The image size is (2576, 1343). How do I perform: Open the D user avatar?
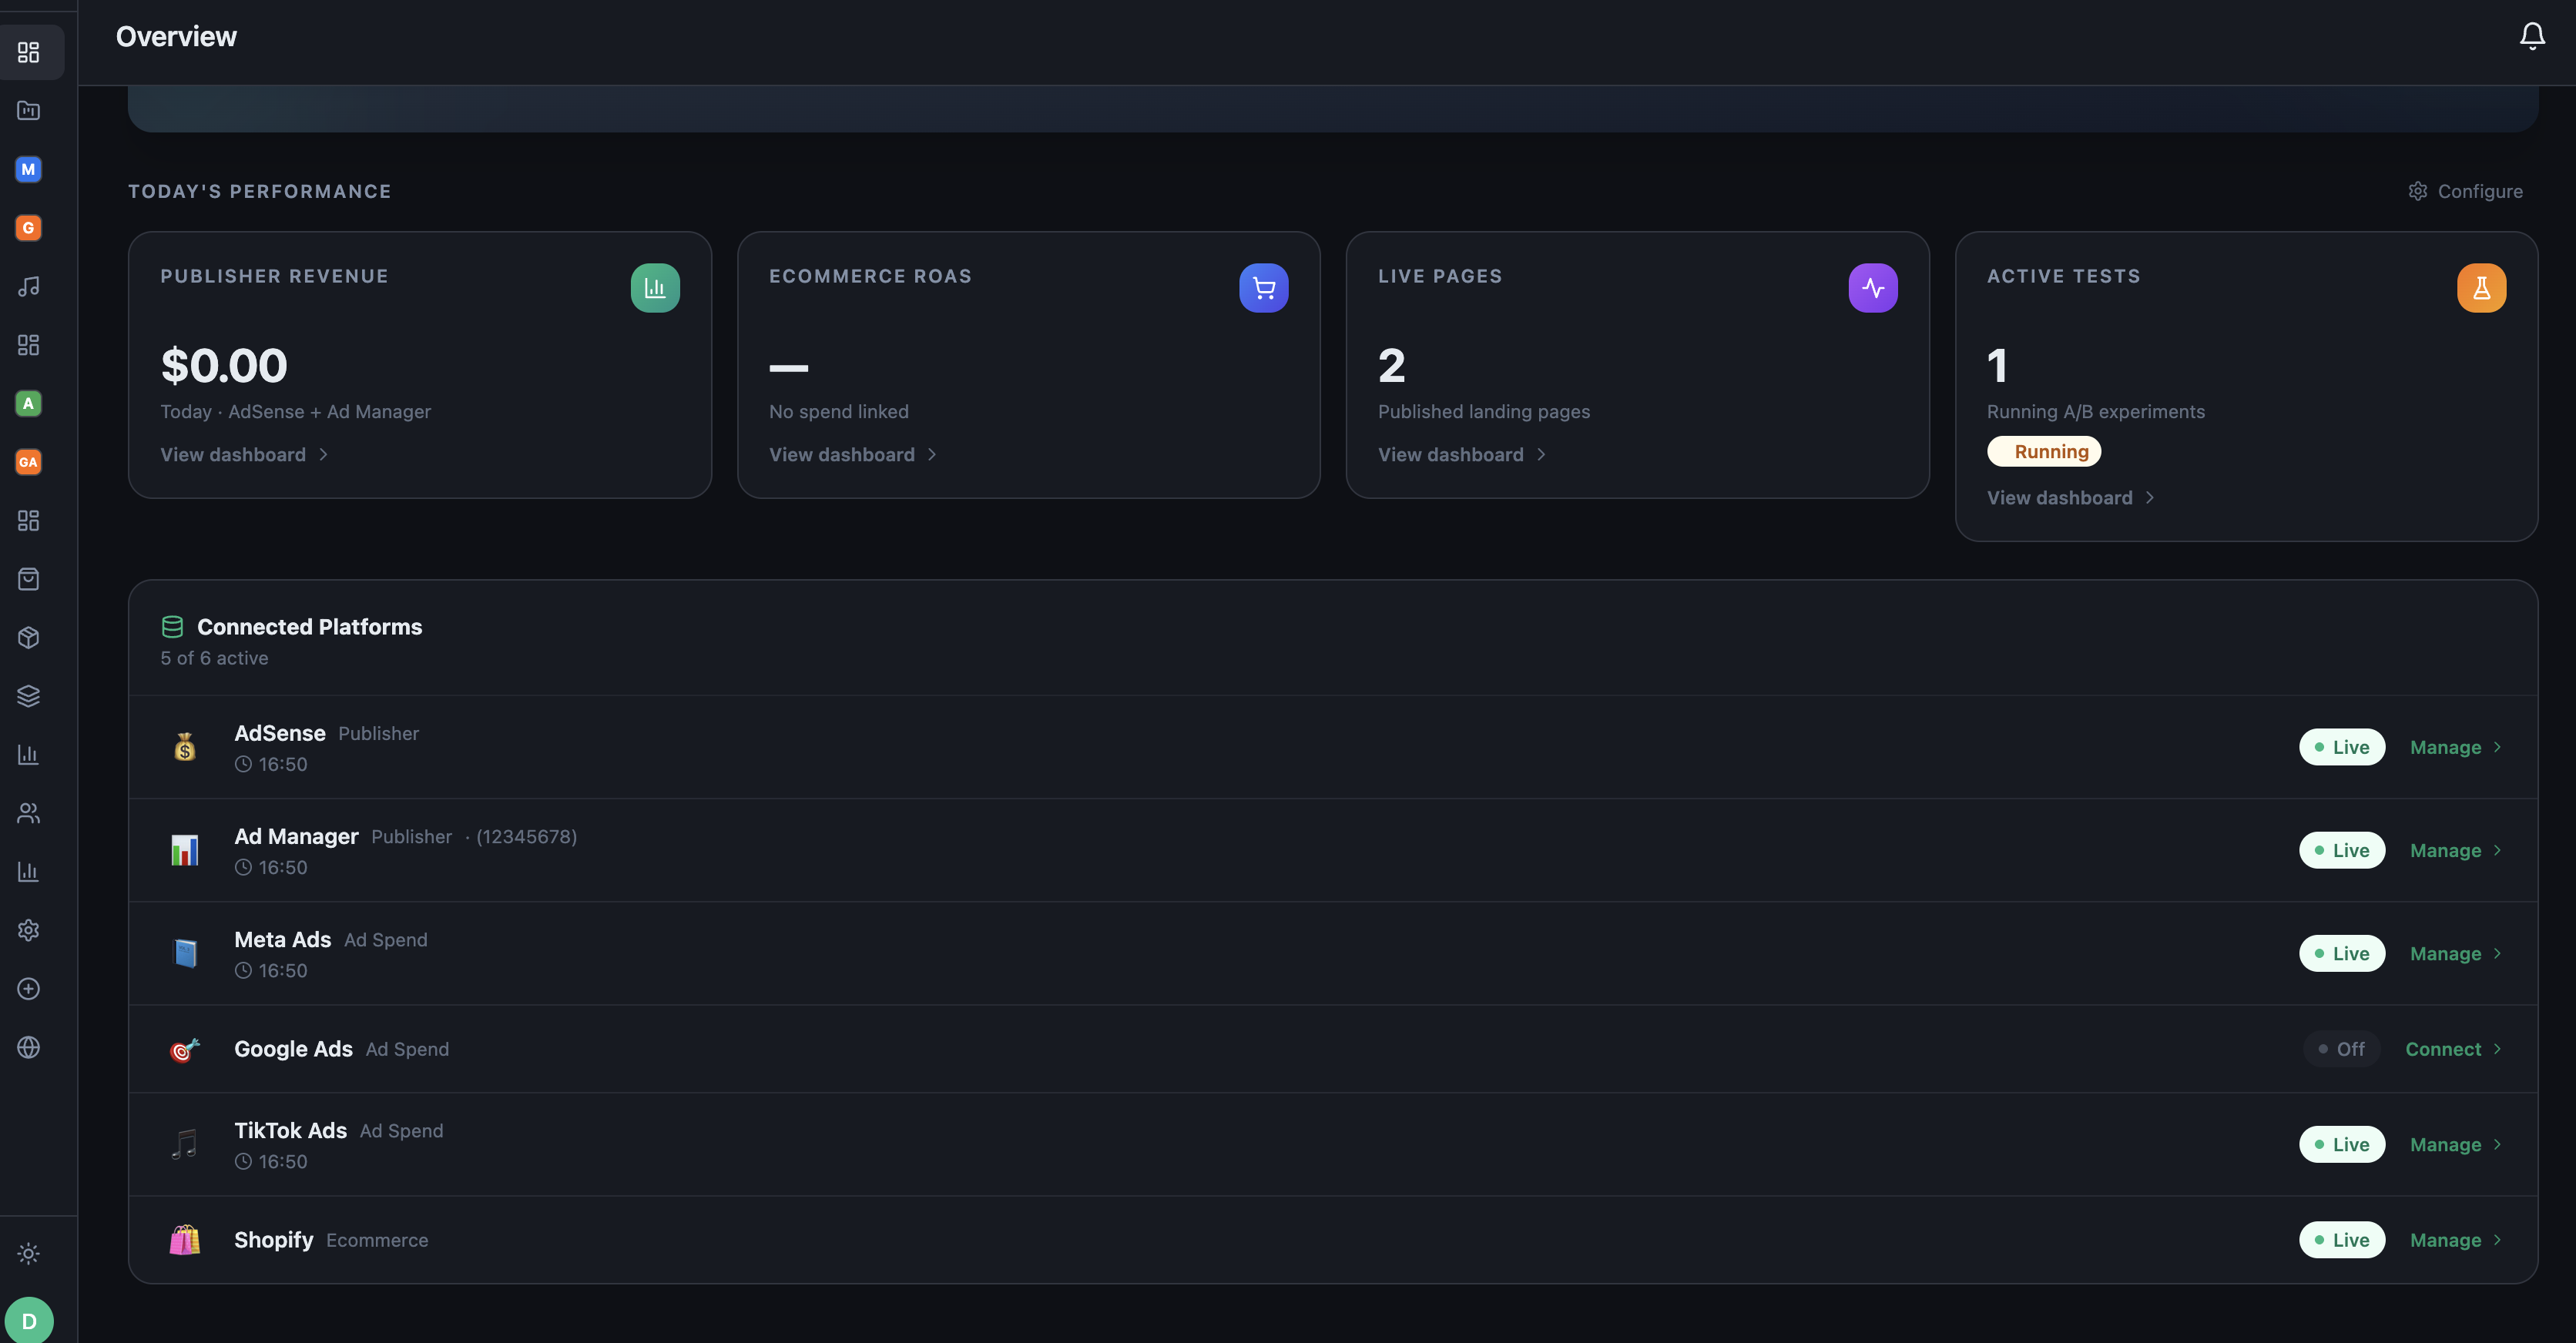tap(29, 1321)
